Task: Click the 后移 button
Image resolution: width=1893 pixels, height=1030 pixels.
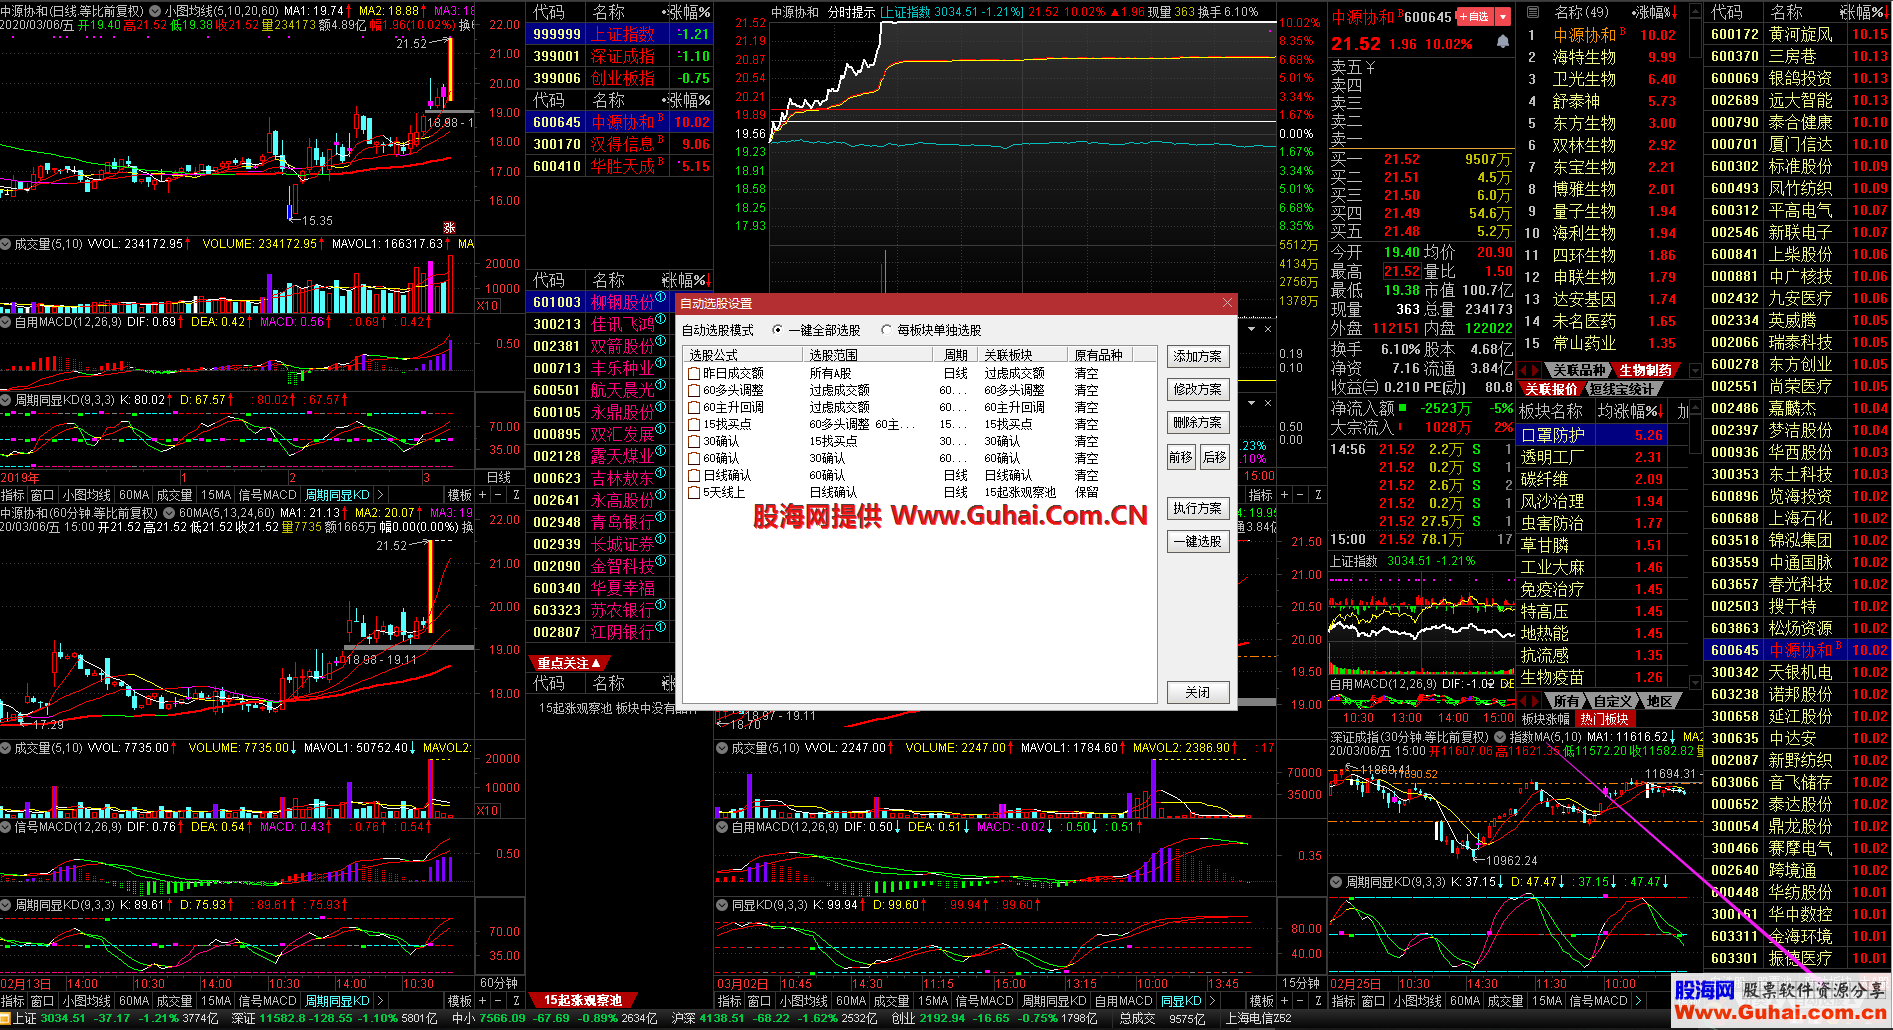Action: click(1215, 457)
